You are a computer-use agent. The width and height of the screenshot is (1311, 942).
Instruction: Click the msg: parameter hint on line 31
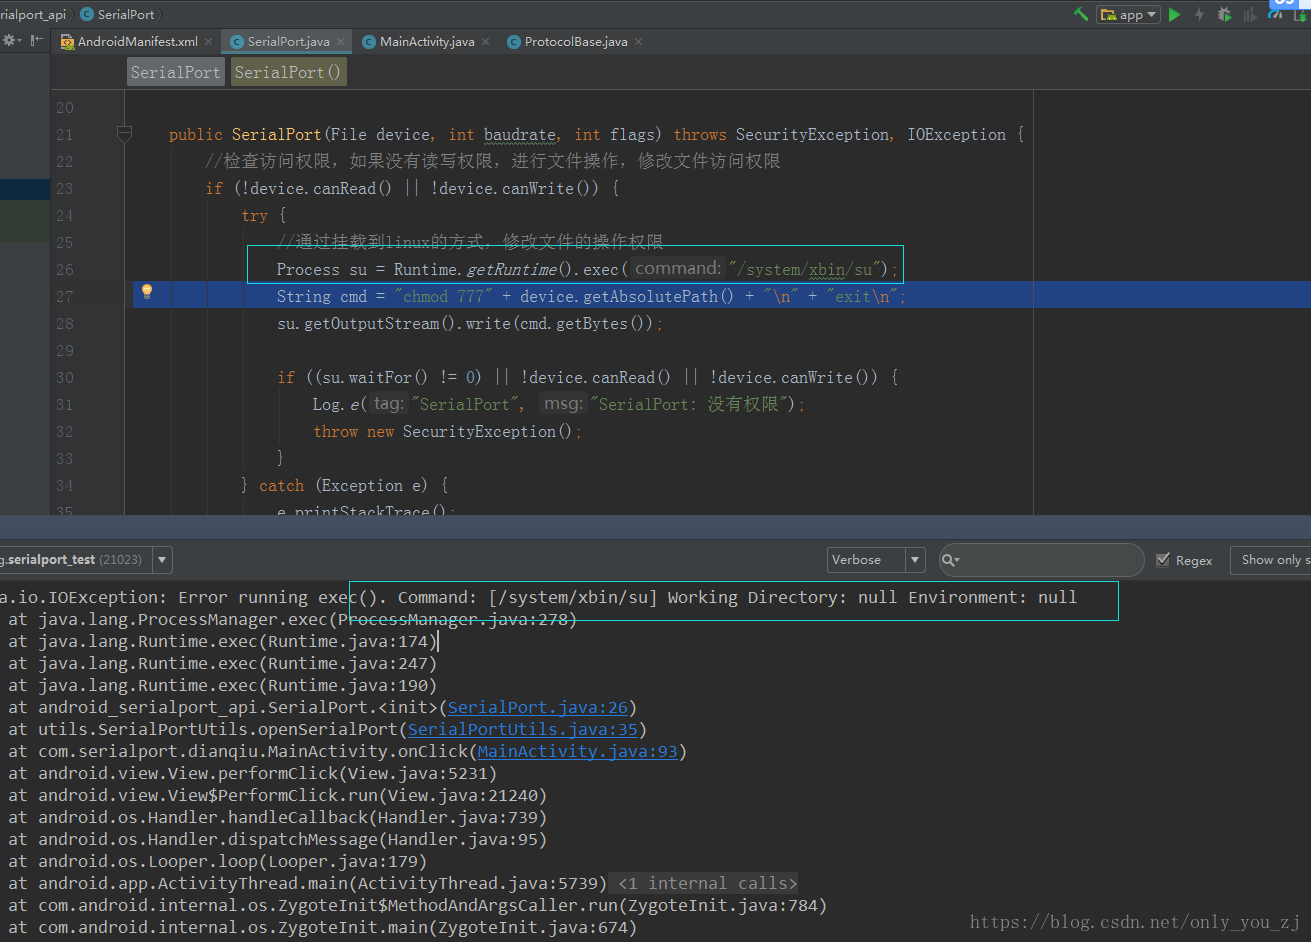coord(563,404)
